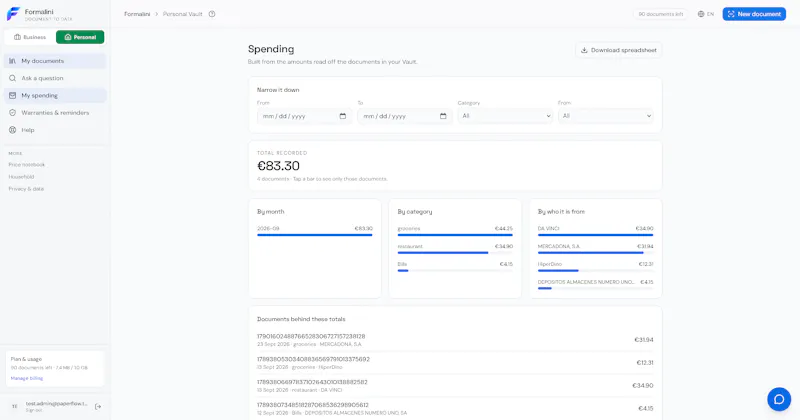
Task: Open calendar picker in To date field
Action: point(443,116)
